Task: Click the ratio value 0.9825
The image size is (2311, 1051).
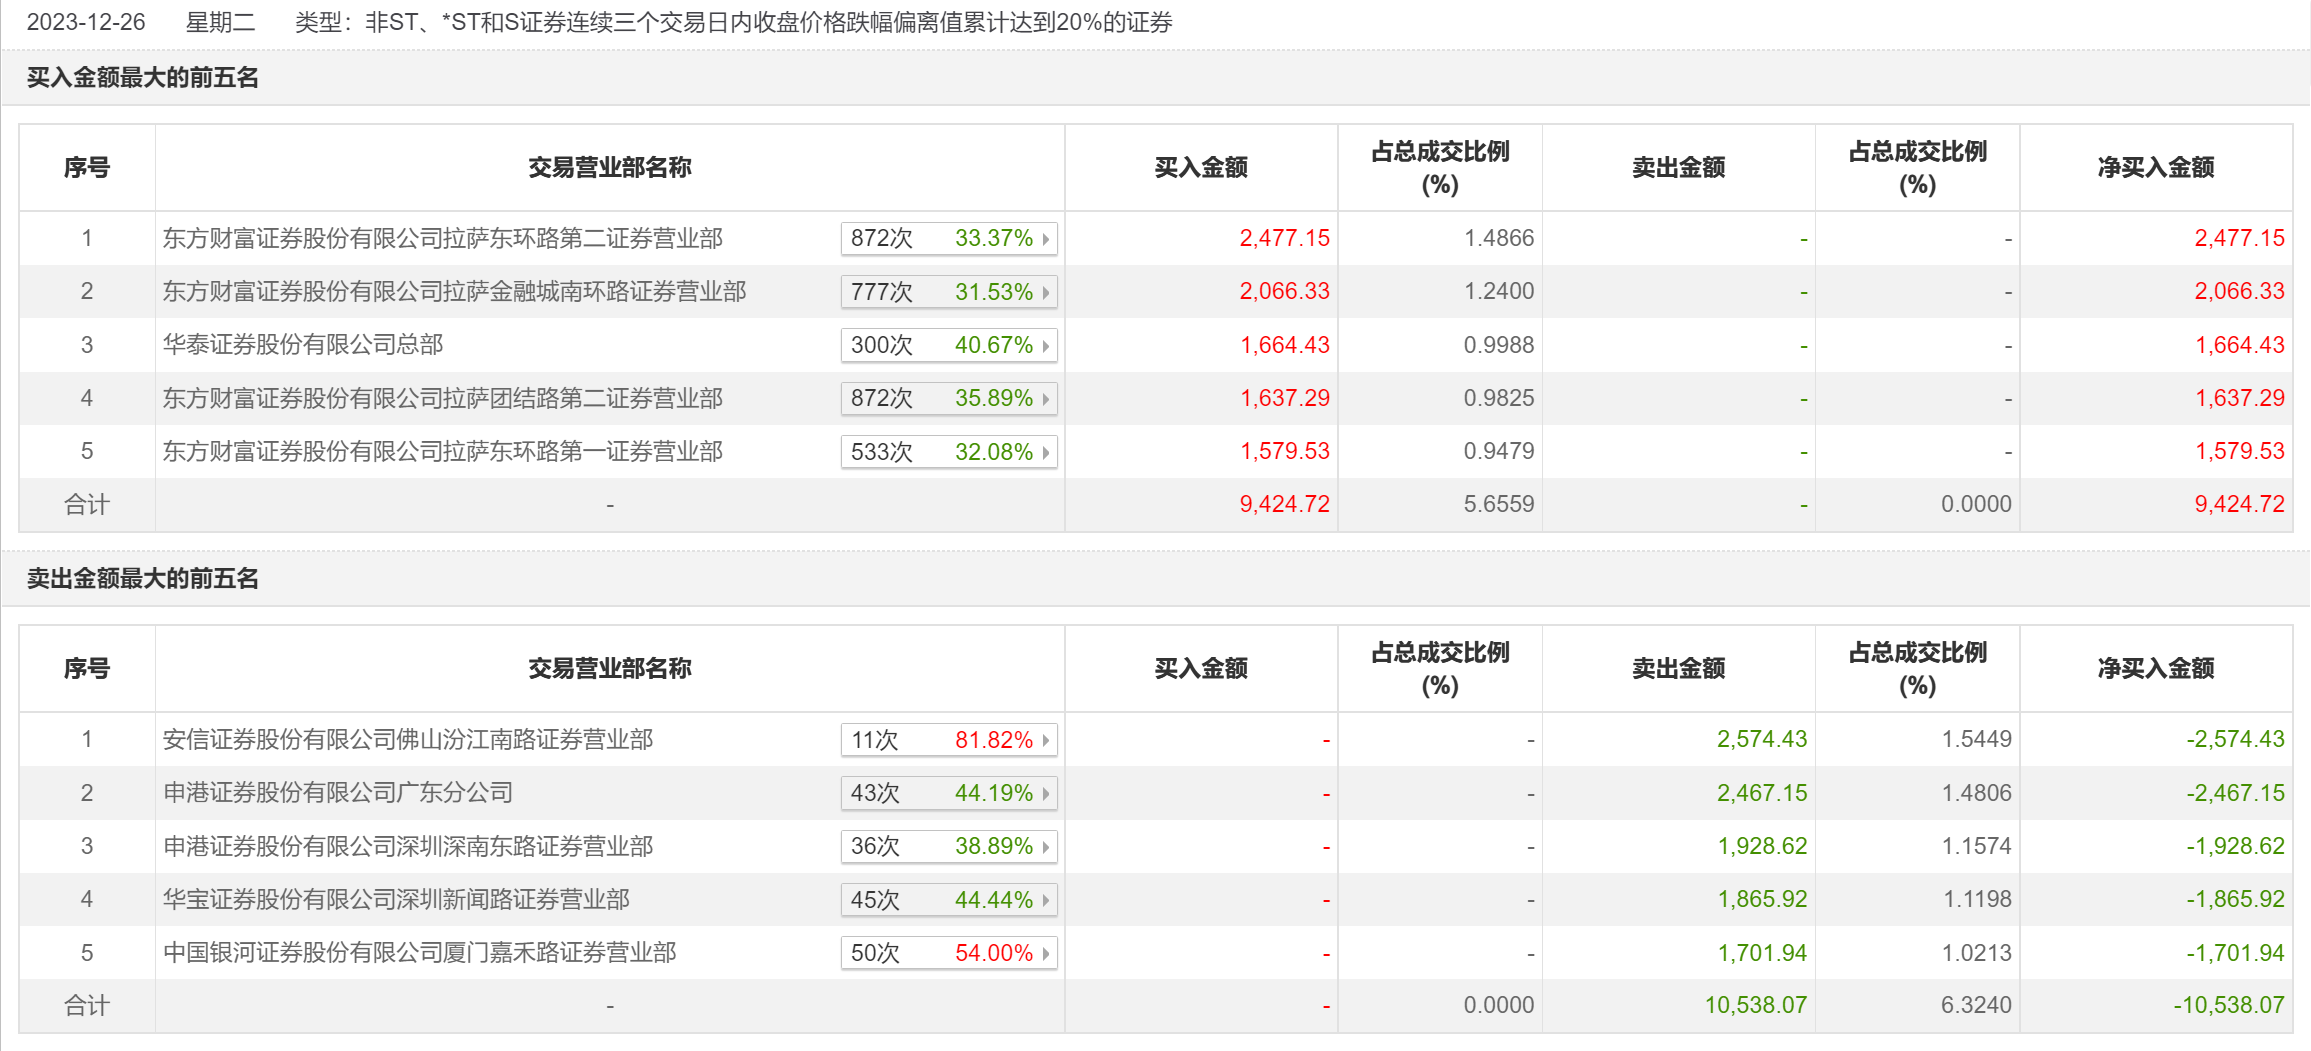Action: click(x=1499, y=398)
